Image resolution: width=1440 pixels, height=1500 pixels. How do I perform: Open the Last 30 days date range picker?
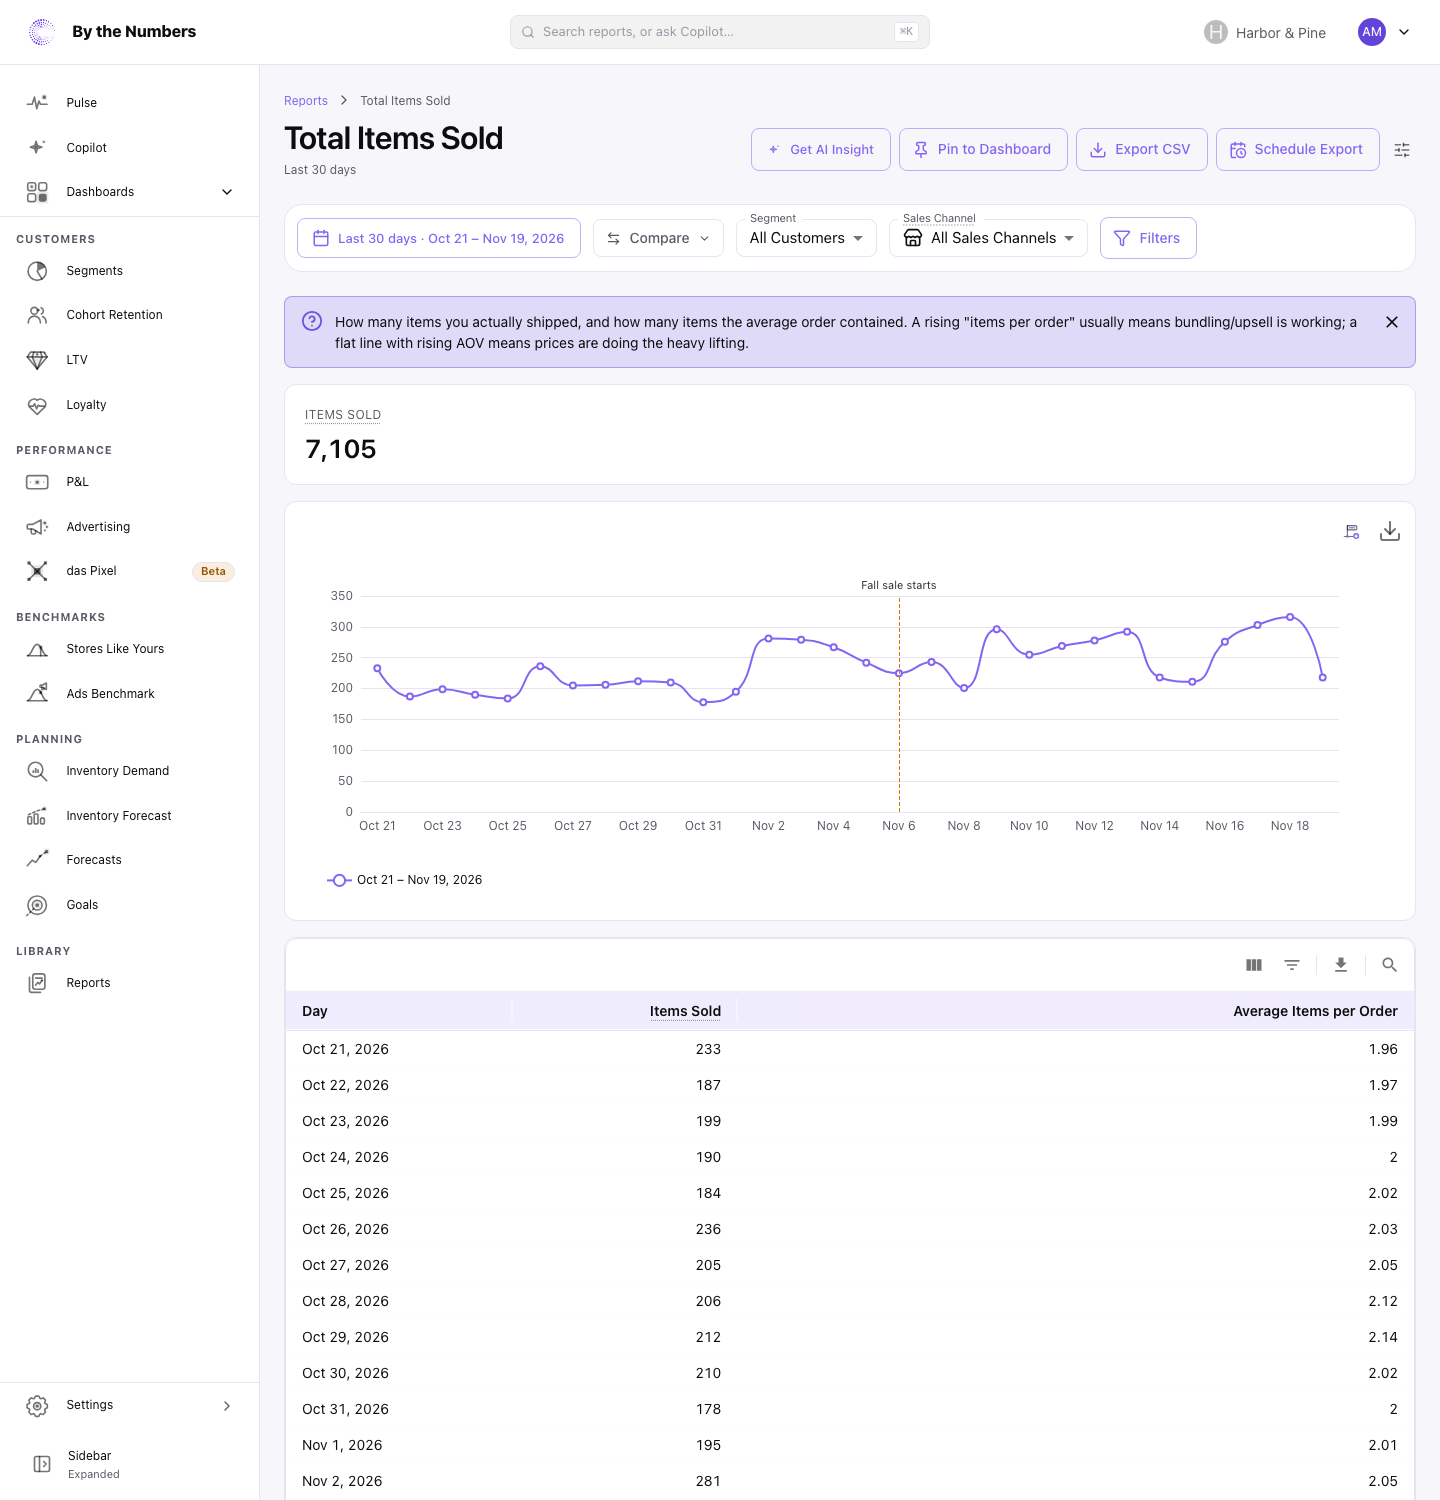(439, 238)
